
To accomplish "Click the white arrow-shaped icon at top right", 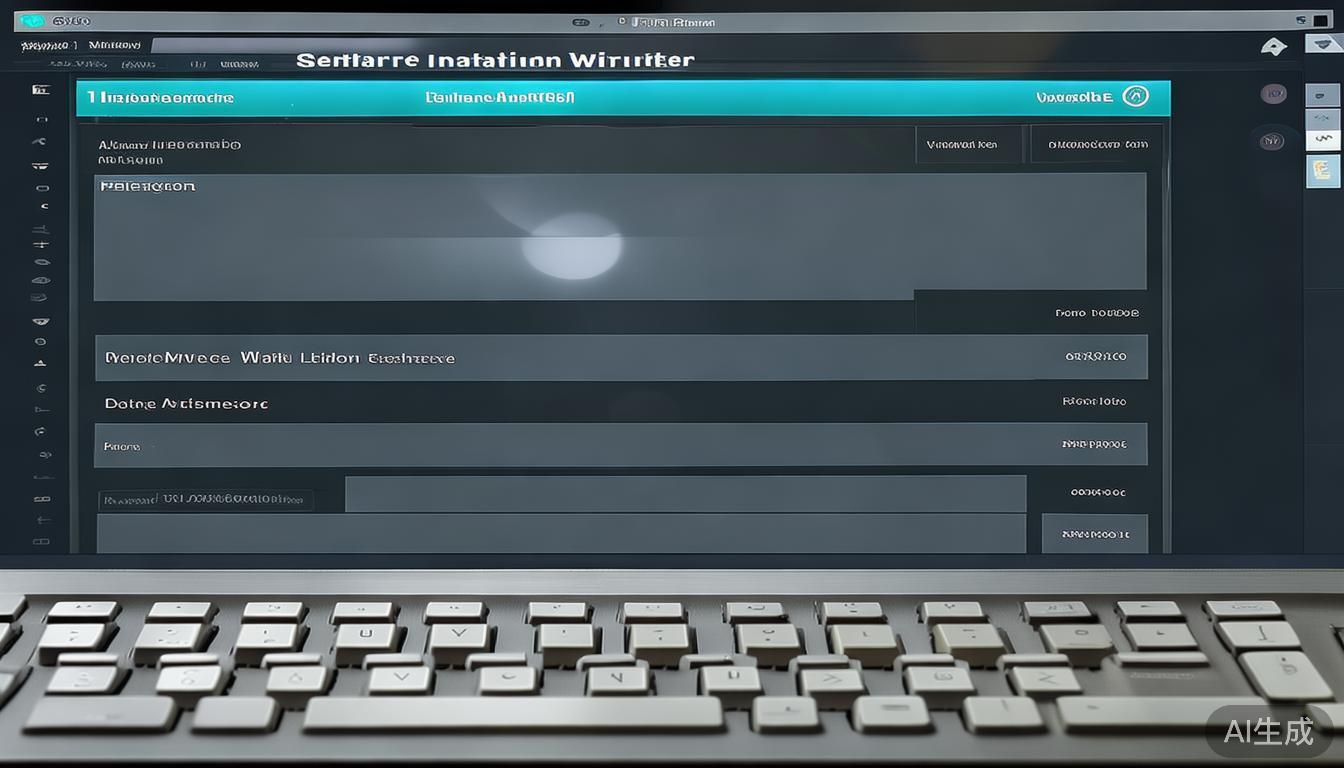I will coord(1273,46).
